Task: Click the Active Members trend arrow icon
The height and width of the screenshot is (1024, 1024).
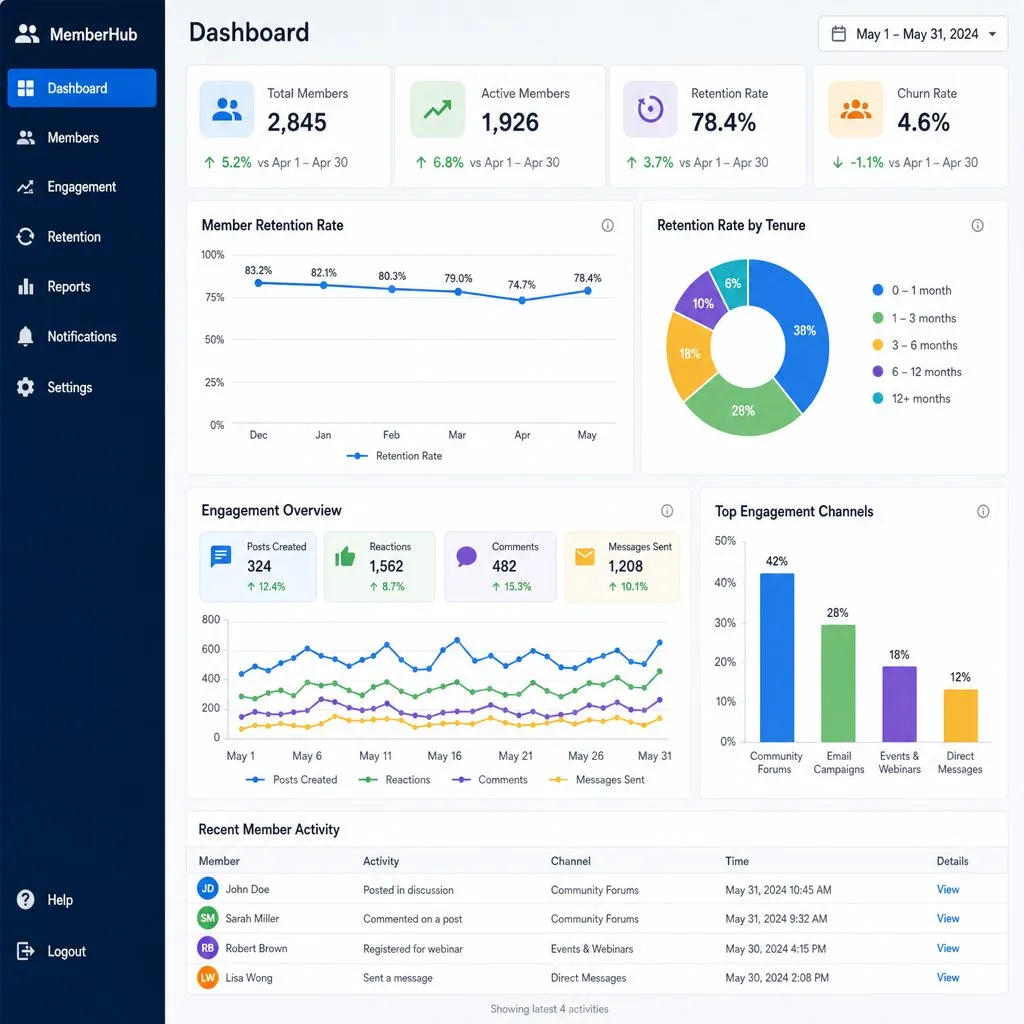Action: point(438,109)
